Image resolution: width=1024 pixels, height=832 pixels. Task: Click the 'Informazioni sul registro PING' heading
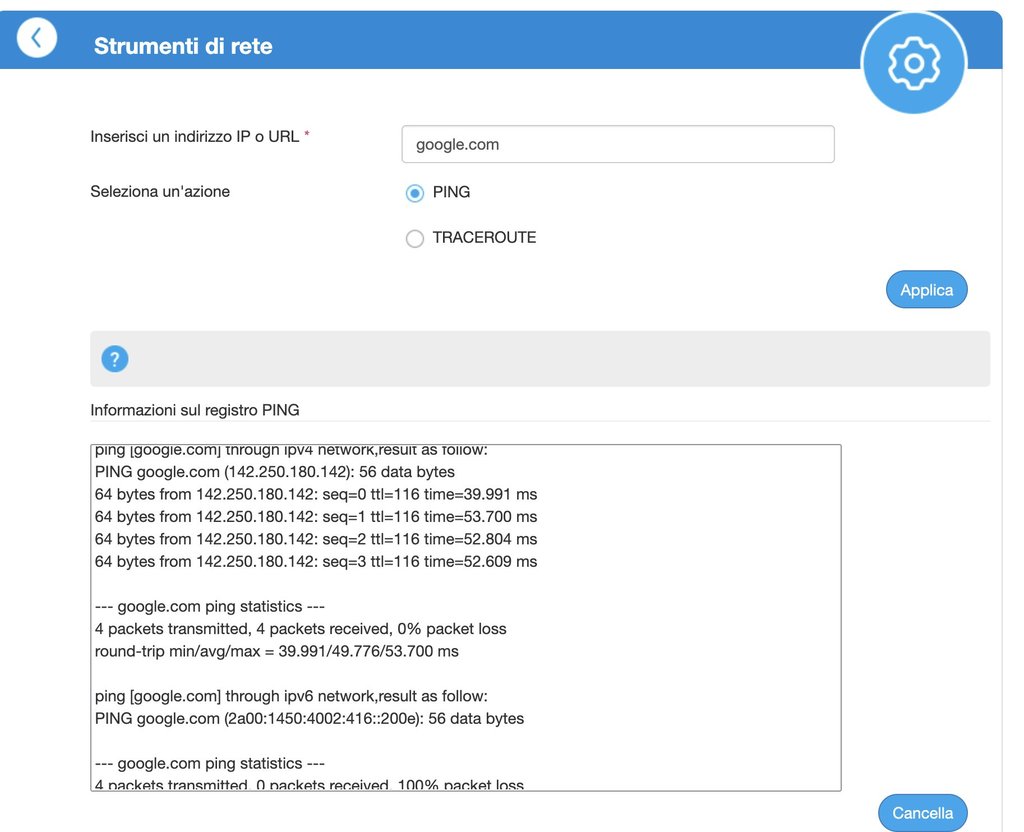tap(195, 410)
